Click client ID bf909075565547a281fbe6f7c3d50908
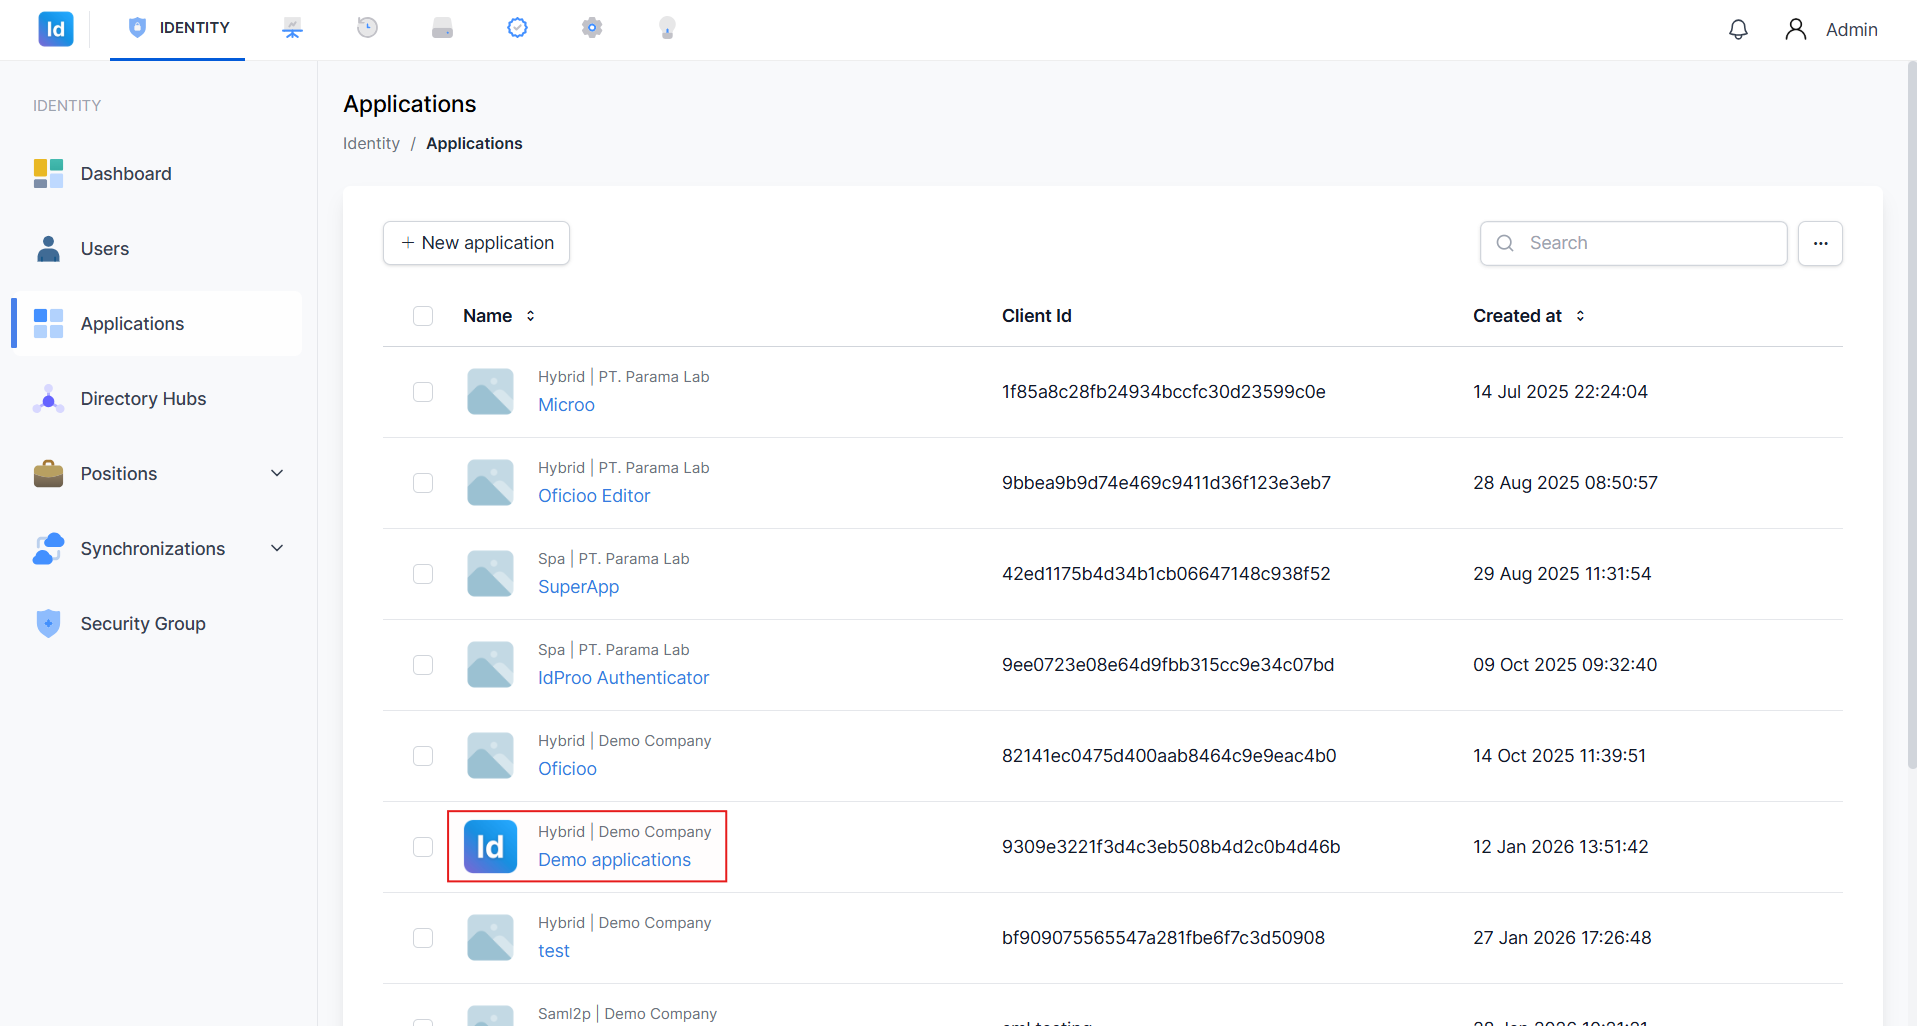This screenshot has height=1026, width=1917. (x=1163, y=938)
